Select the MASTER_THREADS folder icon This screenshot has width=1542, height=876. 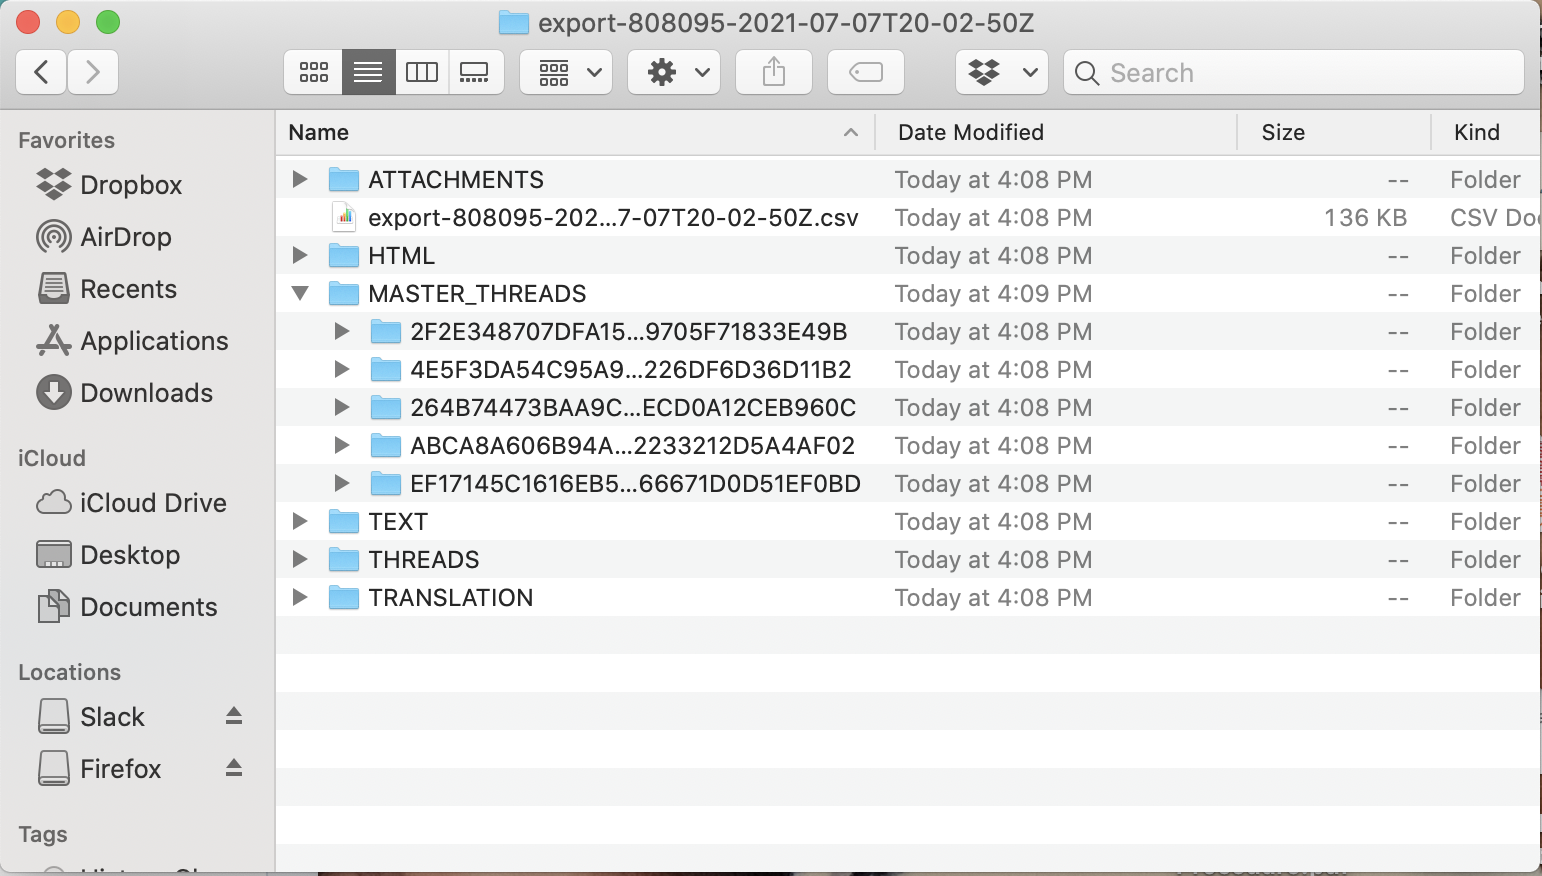pyautogui.click(x=344, y=294)
